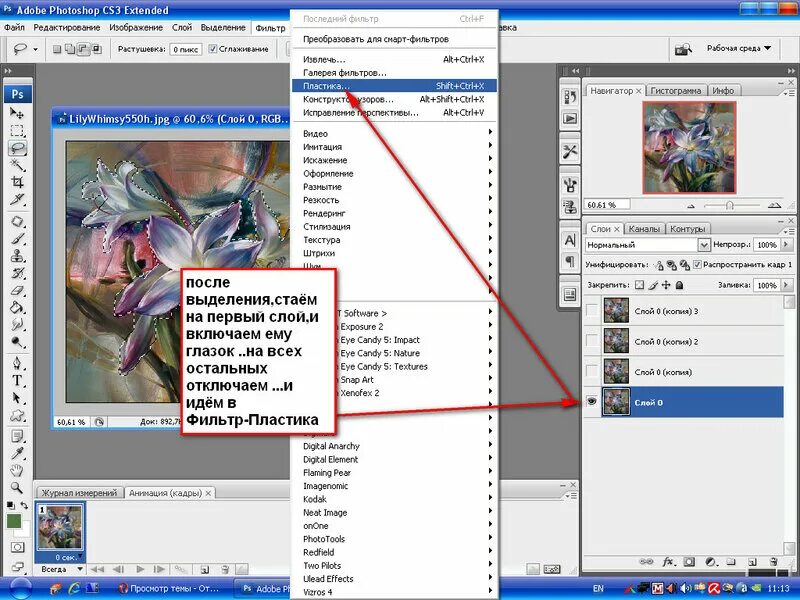Select the Slice tool
Image resolution: width=800 pixels, height=600 pixels.
tap(17, 199)
